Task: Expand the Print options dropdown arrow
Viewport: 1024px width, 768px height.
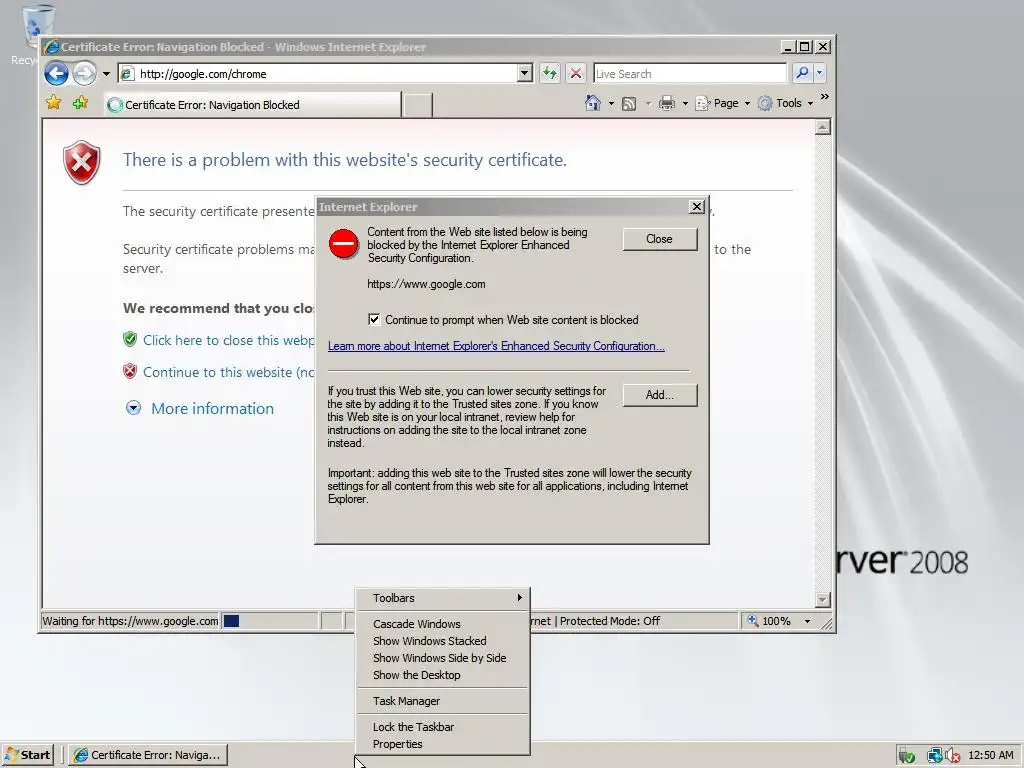Action: (685, 103)
